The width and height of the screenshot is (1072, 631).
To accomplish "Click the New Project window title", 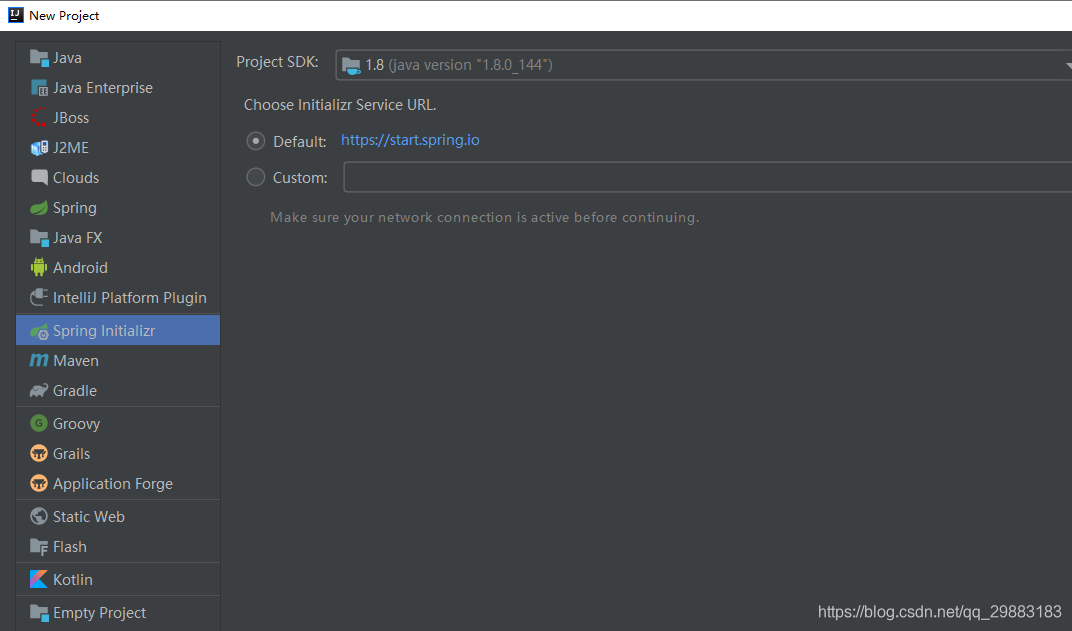I will tap(64, 16).
